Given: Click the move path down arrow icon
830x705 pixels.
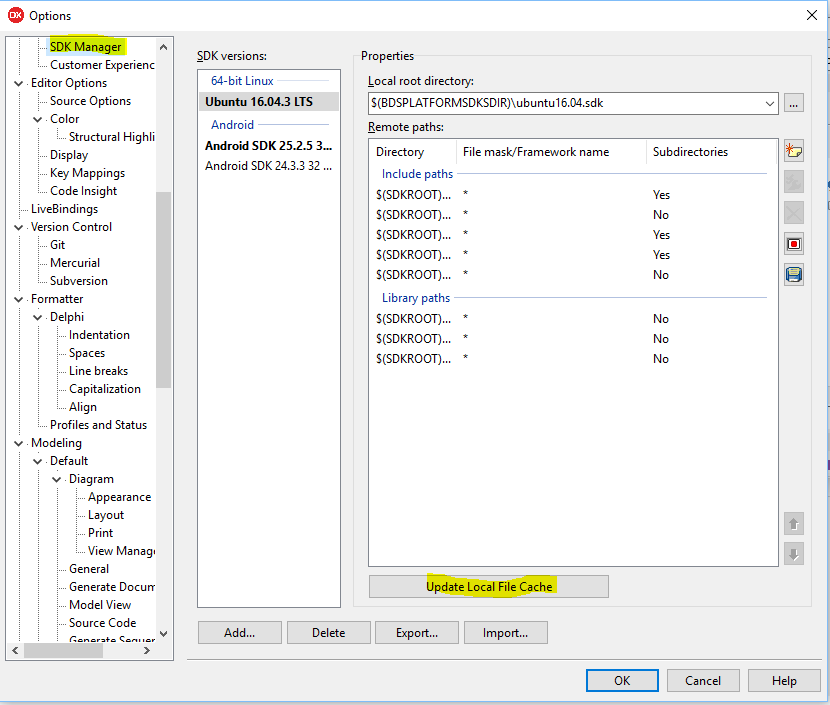Looking at the screenshot, I should tap(793, 554).
